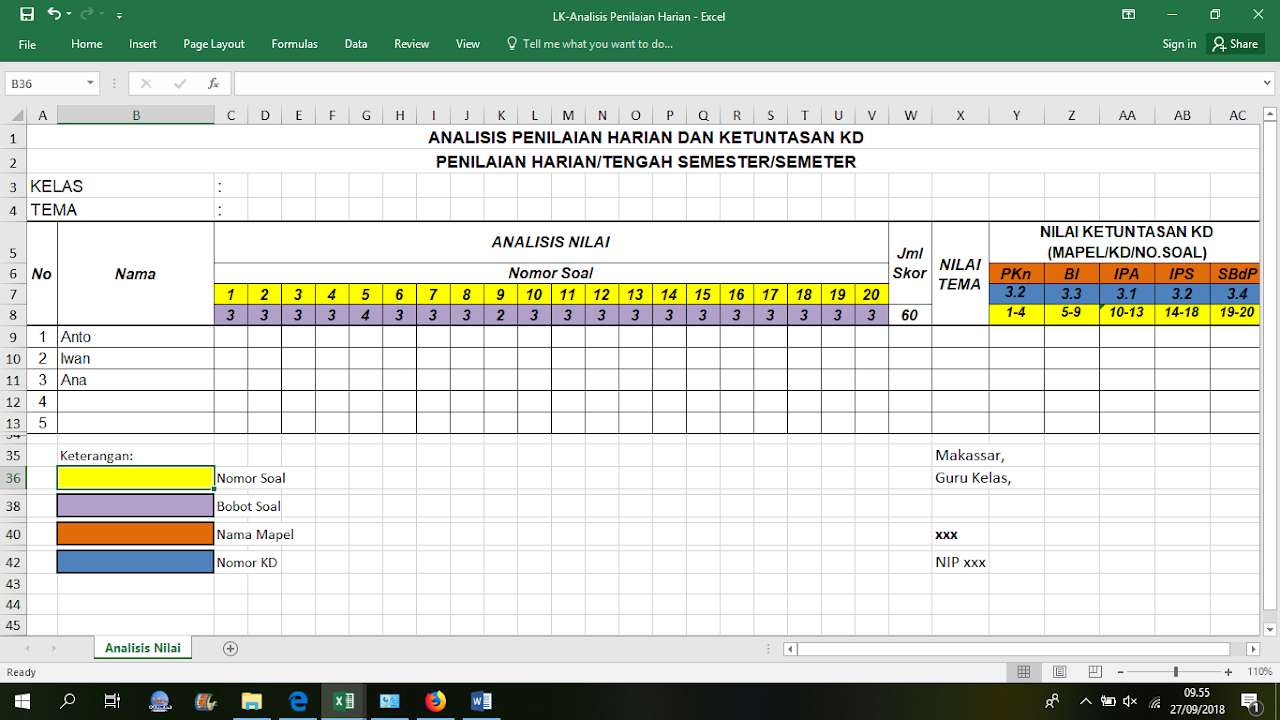Zoom in with the status bar plus icon
The image size is (1280, 720).
pyautogui.click(x=1229, y=672)
